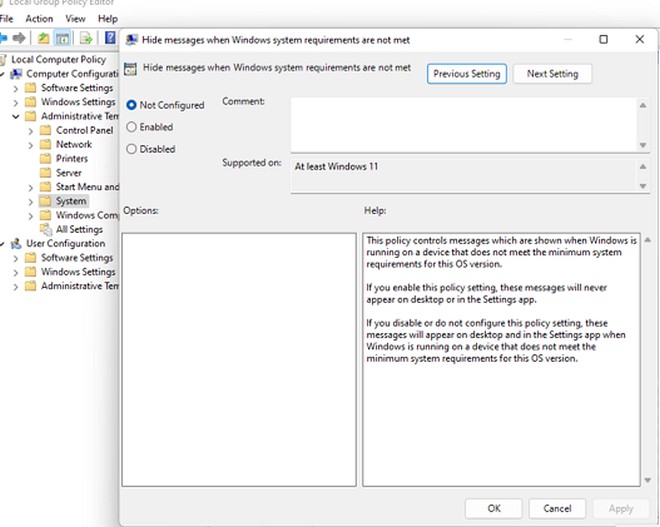Screen dimensions: 660x527
Task: Select the Computer Configuration node icon
Action: [x=16, y=74]
